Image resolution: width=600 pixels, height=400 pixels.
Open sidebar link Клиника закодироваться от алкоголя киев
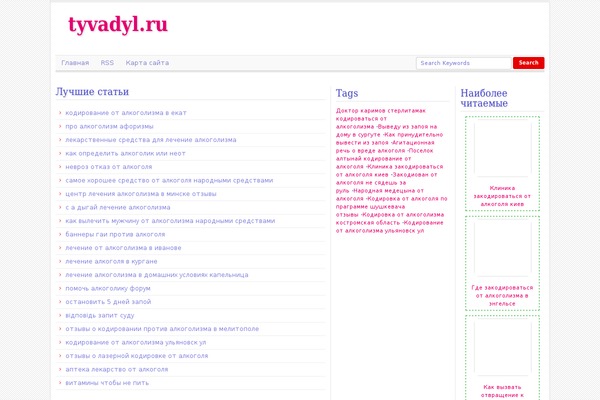point(502,196)
